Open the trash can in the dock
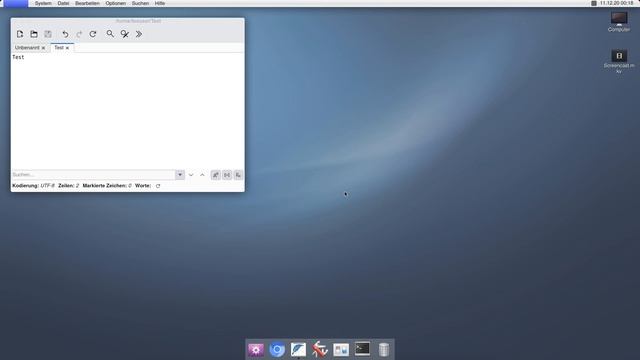Screen dimensions: 640x360 [384, 350]
